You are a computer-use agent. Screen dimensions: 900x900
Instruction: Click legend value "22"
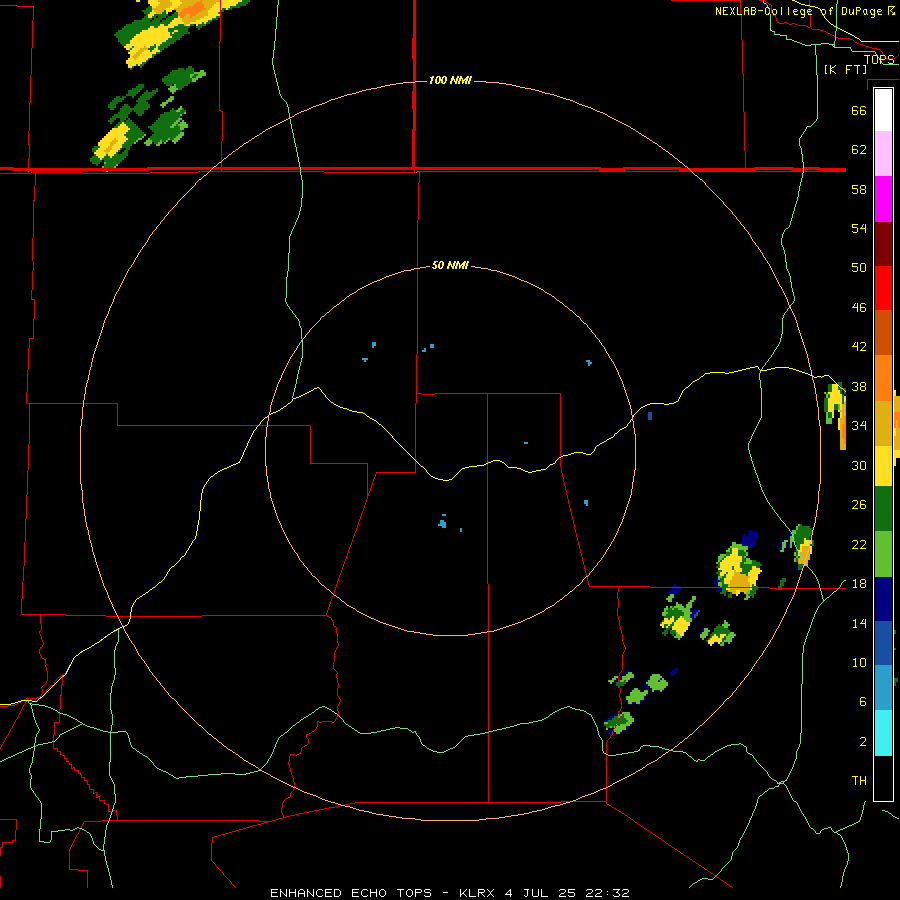pyautogui.click(x=859, y=544)
